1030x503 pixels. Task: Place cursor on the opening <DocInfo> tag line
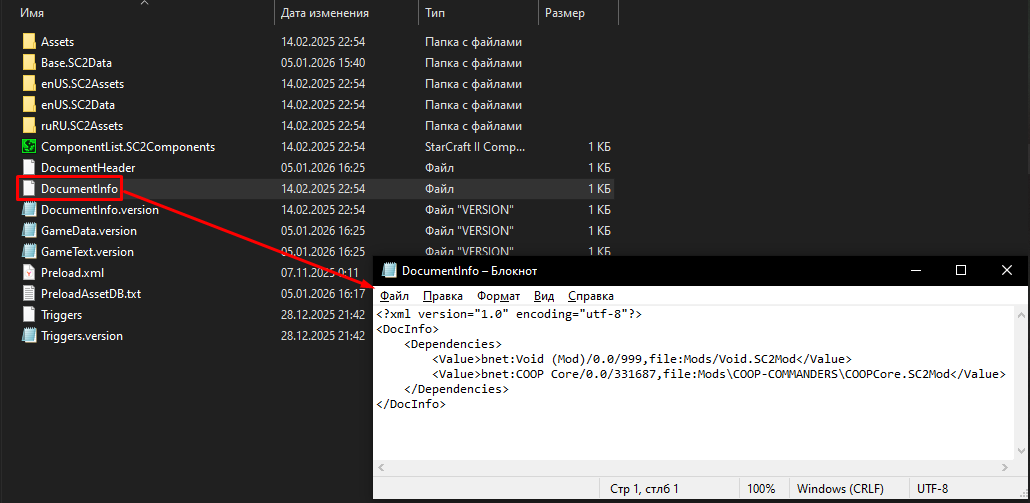(407, 329)
